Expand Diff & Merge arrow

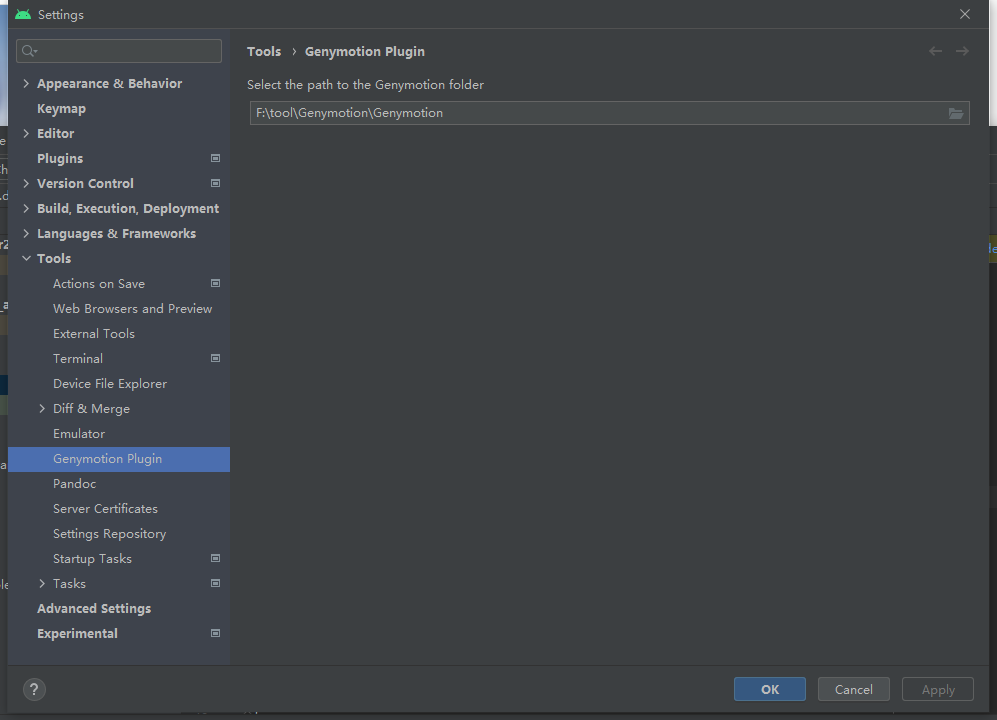tap(42, 408)
